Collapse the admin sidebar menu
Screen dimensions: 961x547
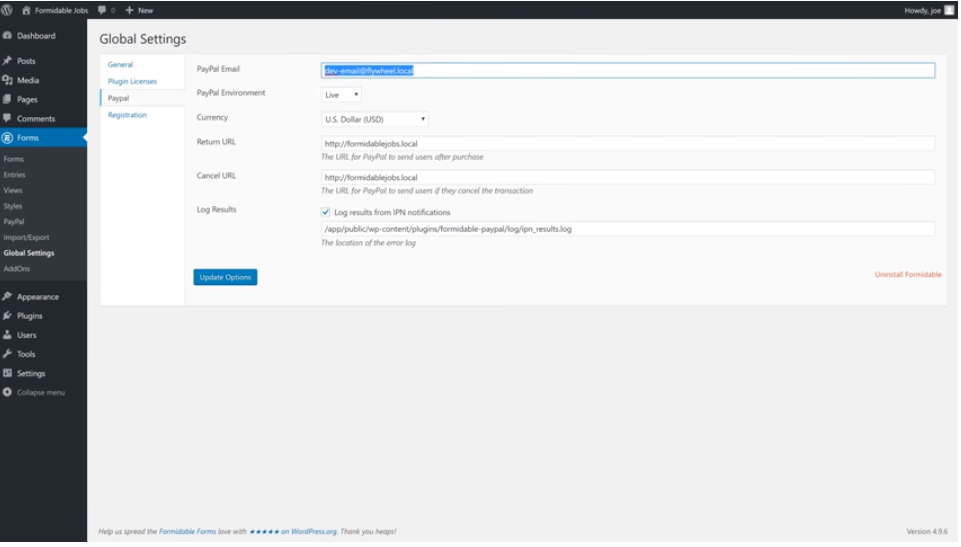8,392
